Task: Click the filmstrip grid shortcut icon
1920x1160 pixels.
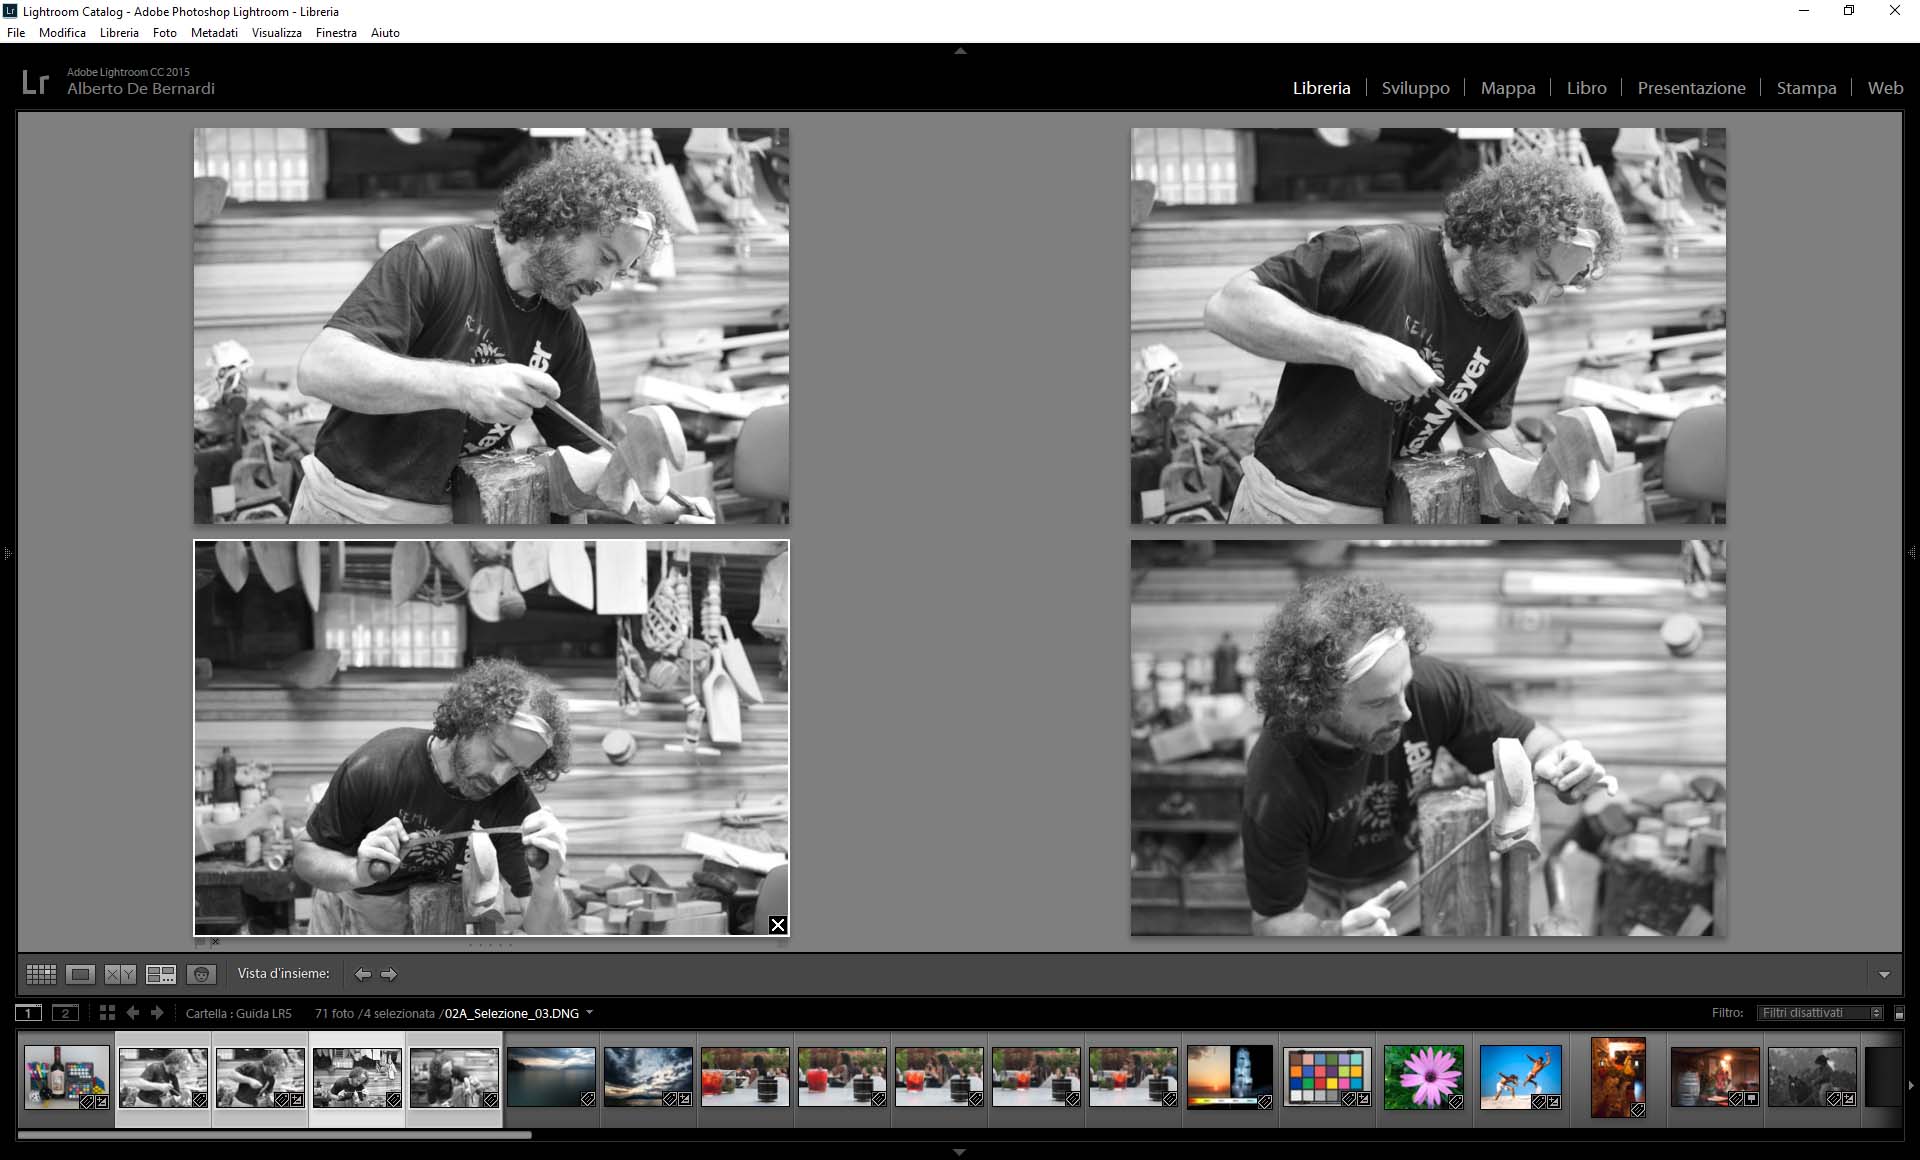Action: (x=107, y=1013)
